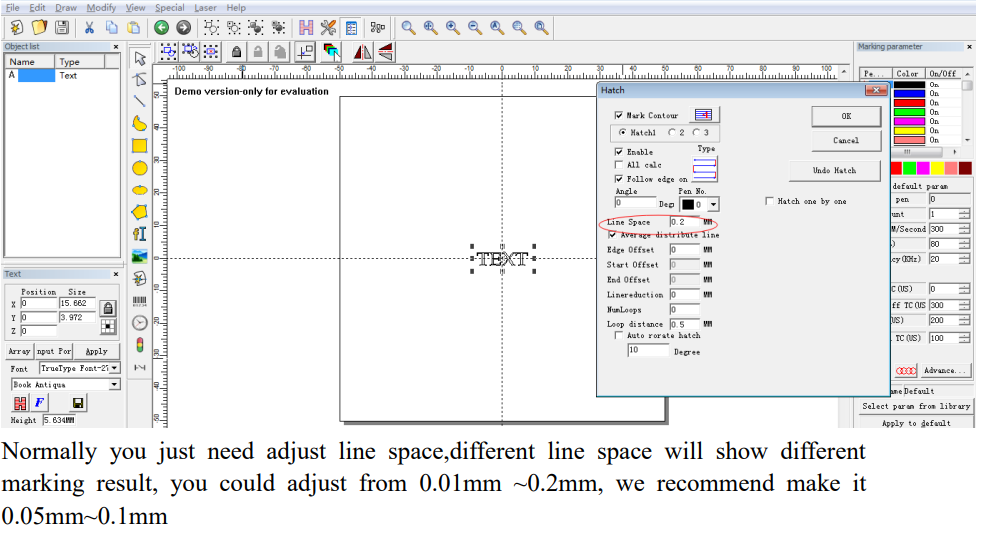Check Hatch one by one checkbox
995x545 pixels.
click(x=770, y=201)
